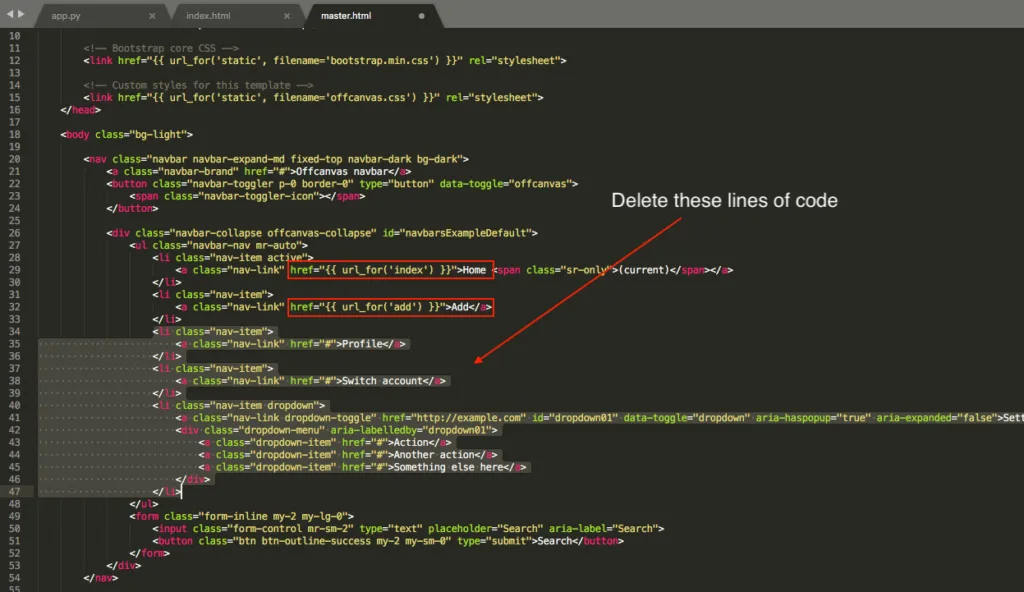Screen dimensions: 1024x592
Task: Click 'Switch account' text on line 38
Action: coord(382,381)
